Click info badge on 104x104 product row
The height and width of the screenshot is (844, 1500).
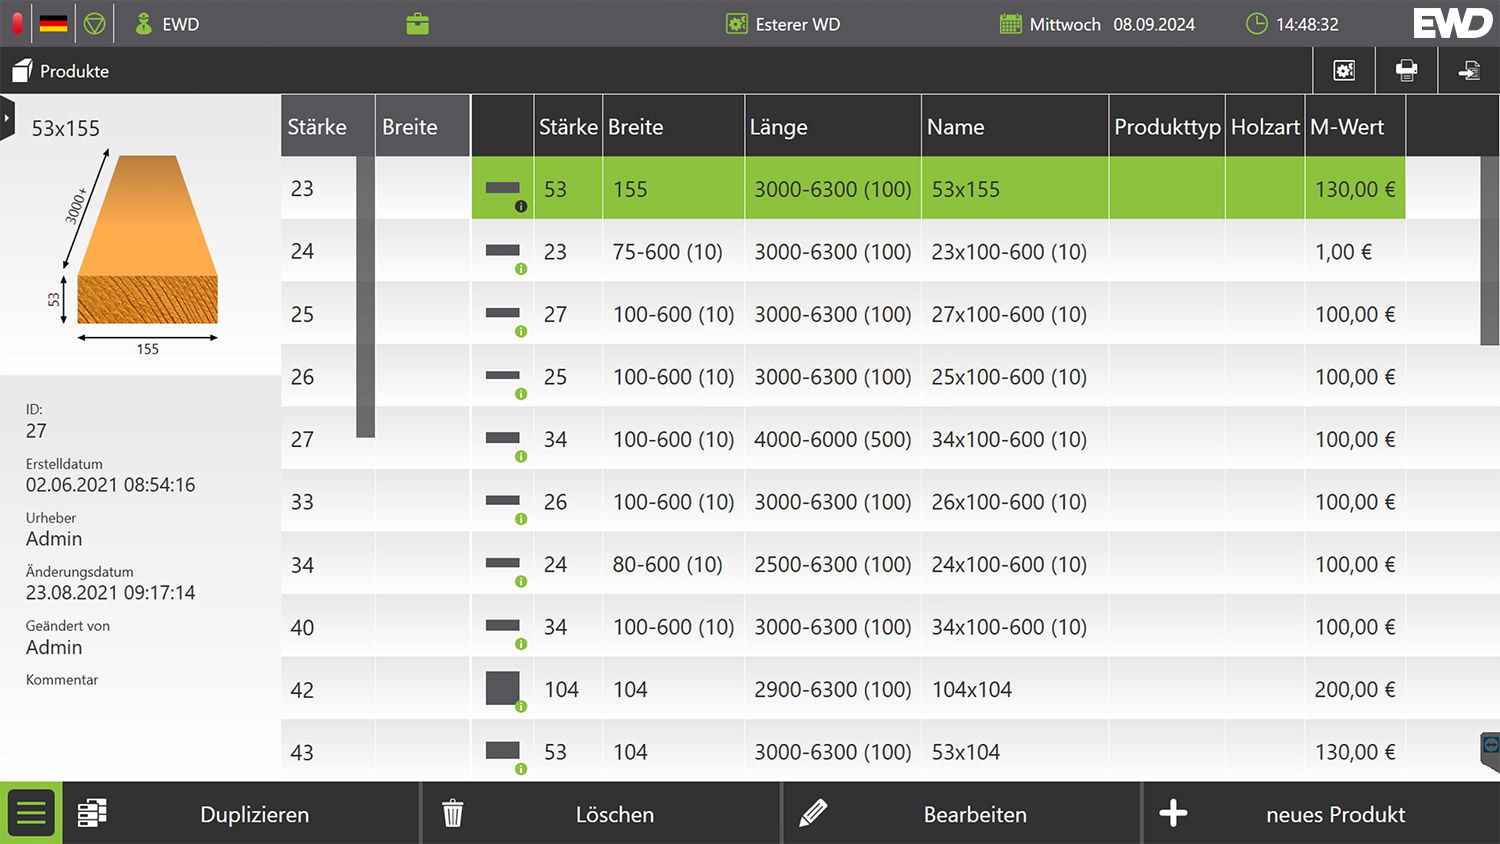(521, 707)
